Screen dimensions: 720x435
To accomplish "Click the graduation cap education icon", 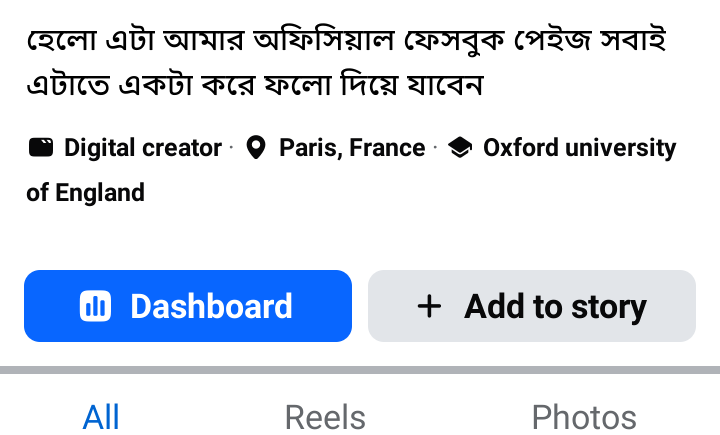I will (x=459, y=149).
